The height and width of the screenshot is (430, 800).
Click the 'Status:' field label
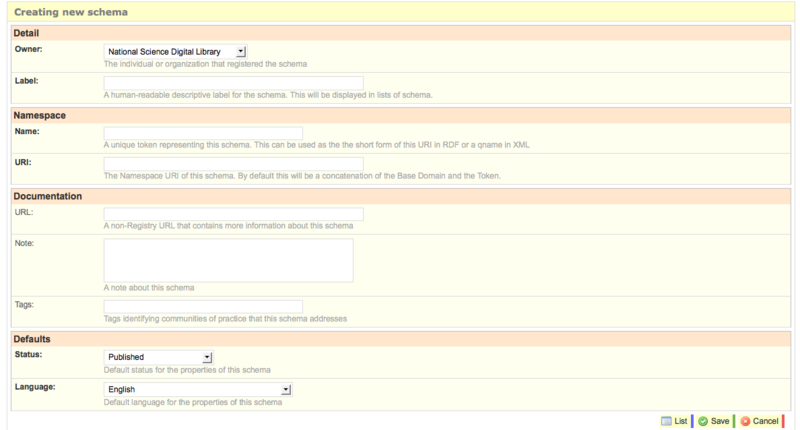point(29,355)
